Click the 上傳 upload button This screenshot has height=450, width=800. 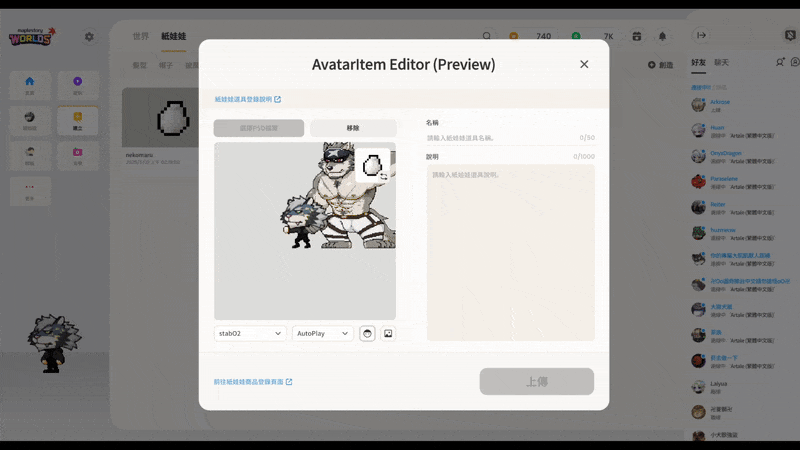pyautogui.click(x=537, y=381)
